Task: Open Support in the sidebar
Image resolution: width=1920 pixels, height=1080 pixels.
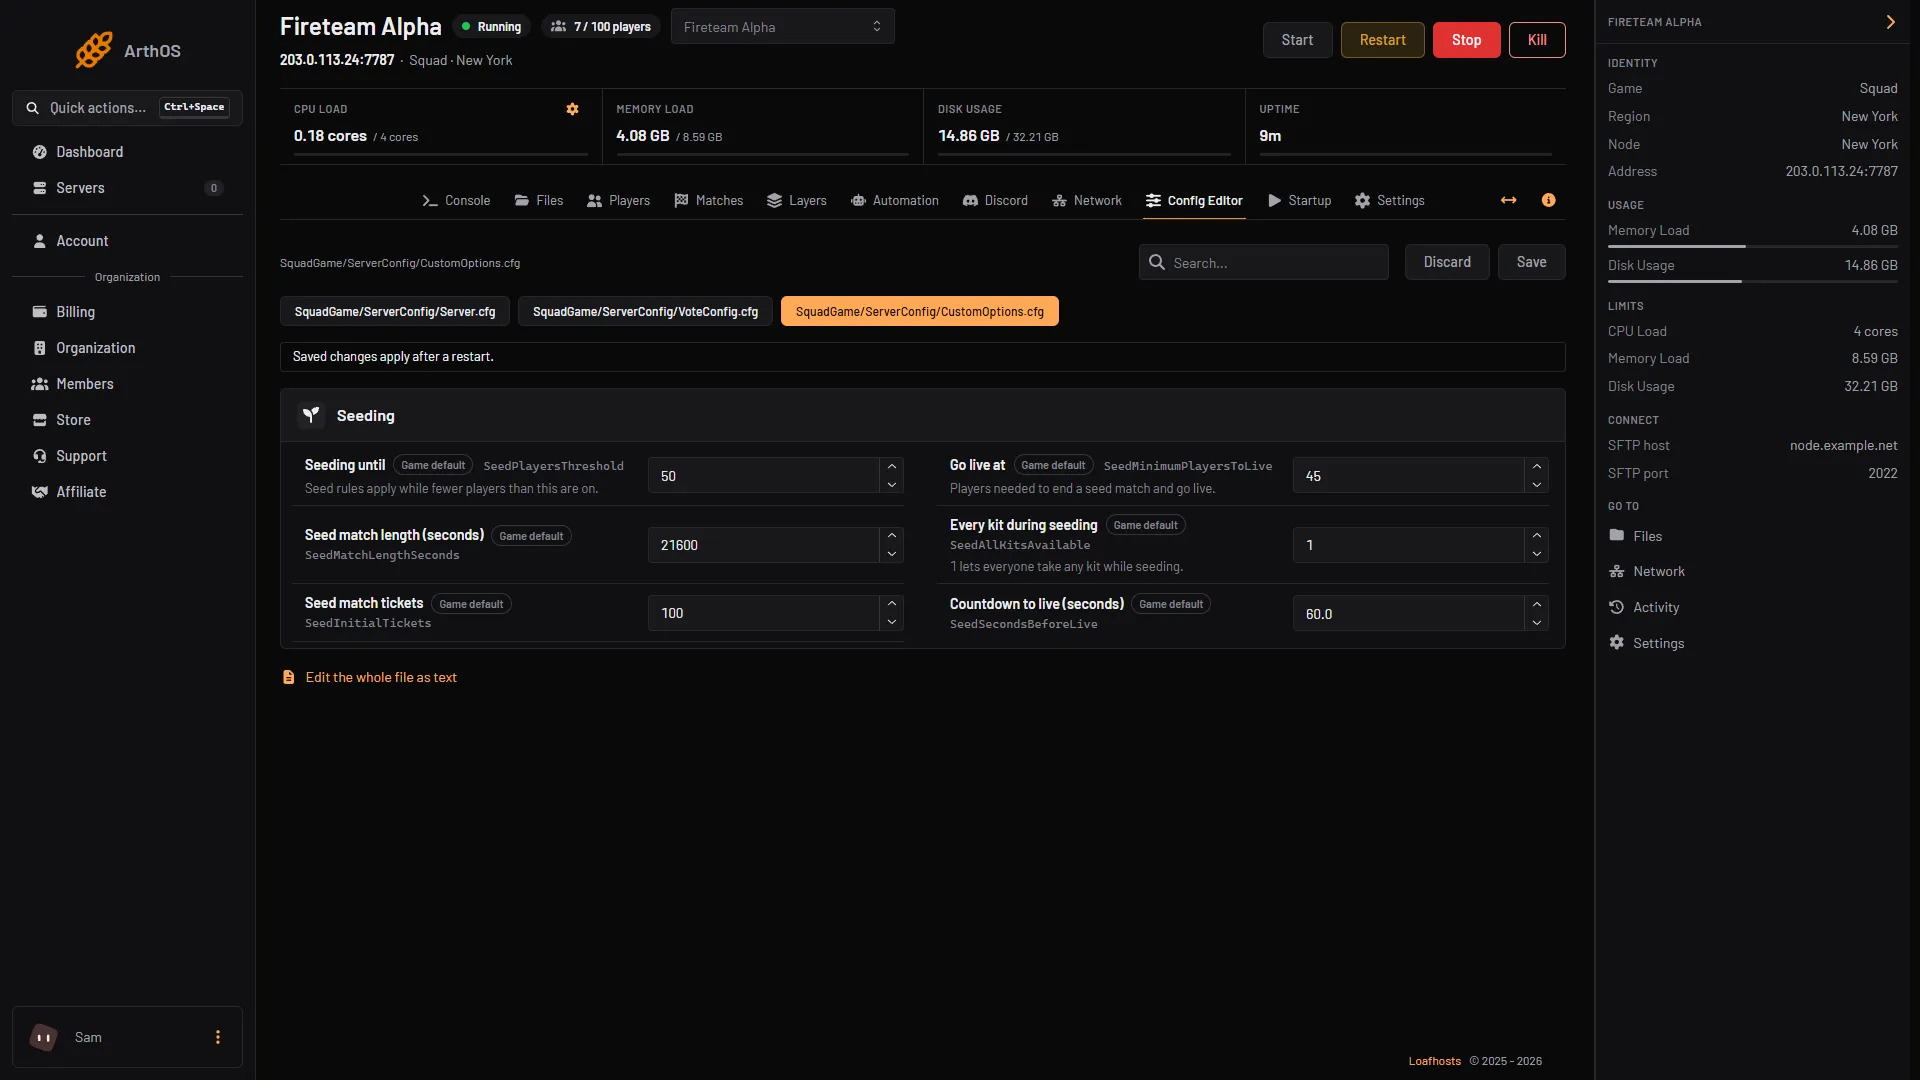Action: (x=127, y=456)
